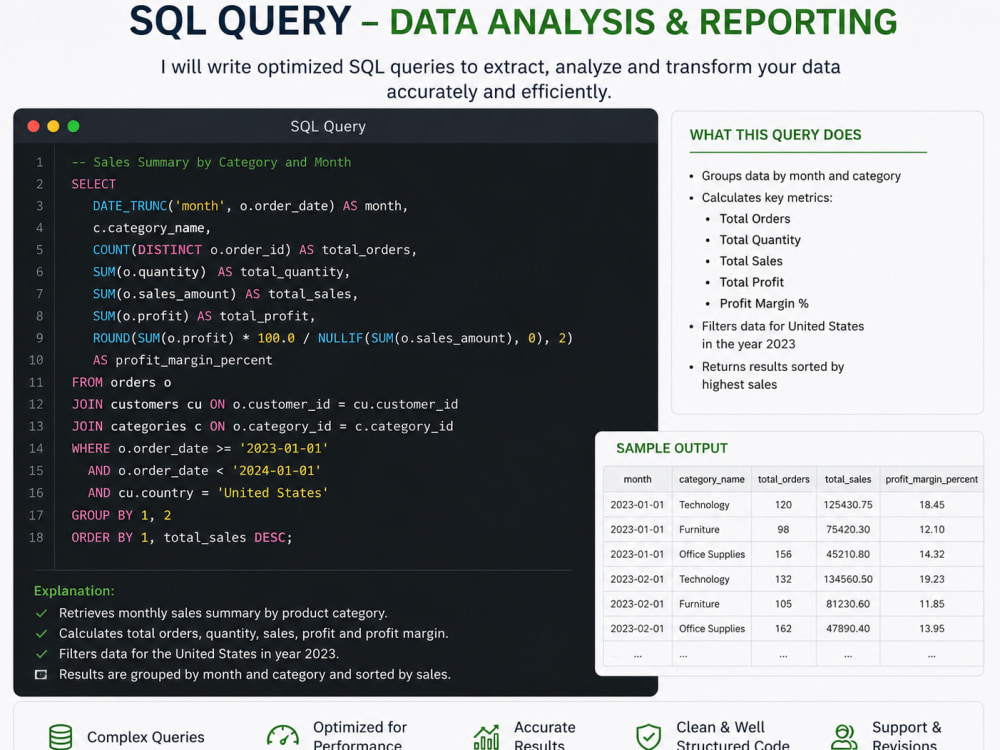
Task: Click the bar chart icon beside Accurate Results
Action: tap(486, 737)
